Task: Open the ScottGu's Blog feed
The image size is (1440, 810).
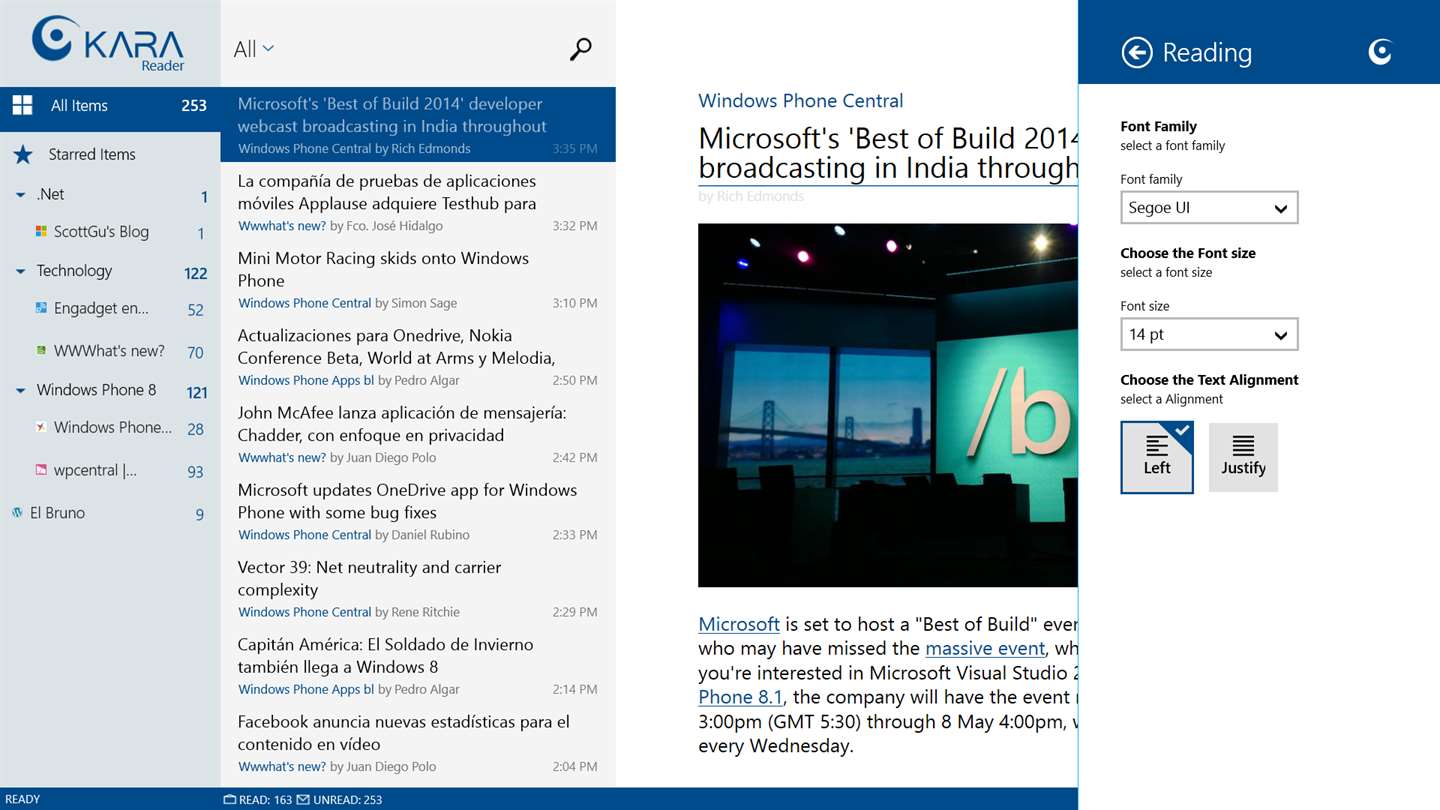Action: 110,231
